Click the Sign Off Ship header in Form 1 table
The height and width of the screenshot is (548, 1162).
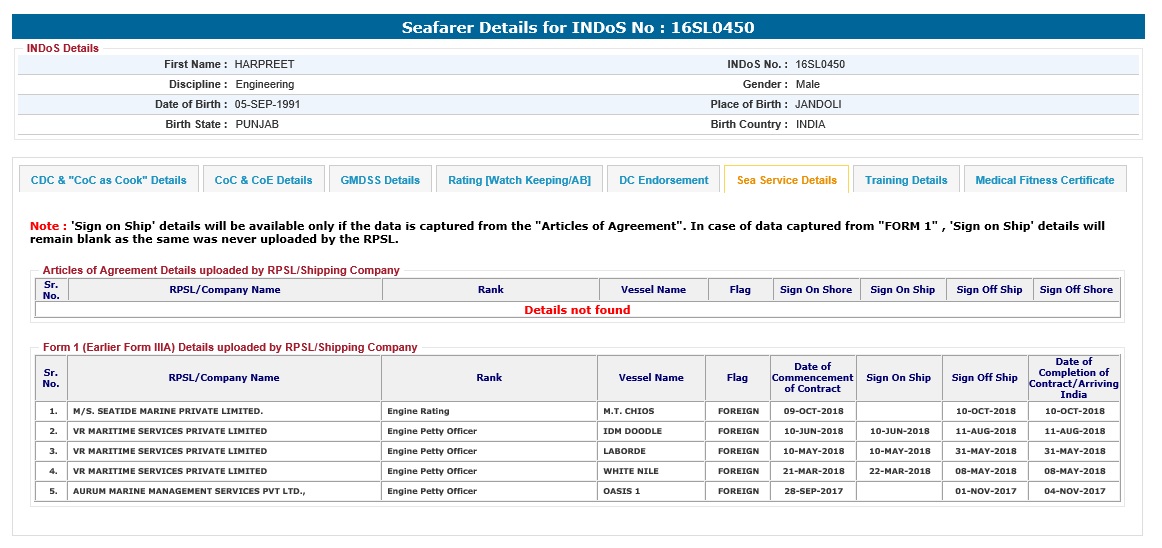pos(984,378)
